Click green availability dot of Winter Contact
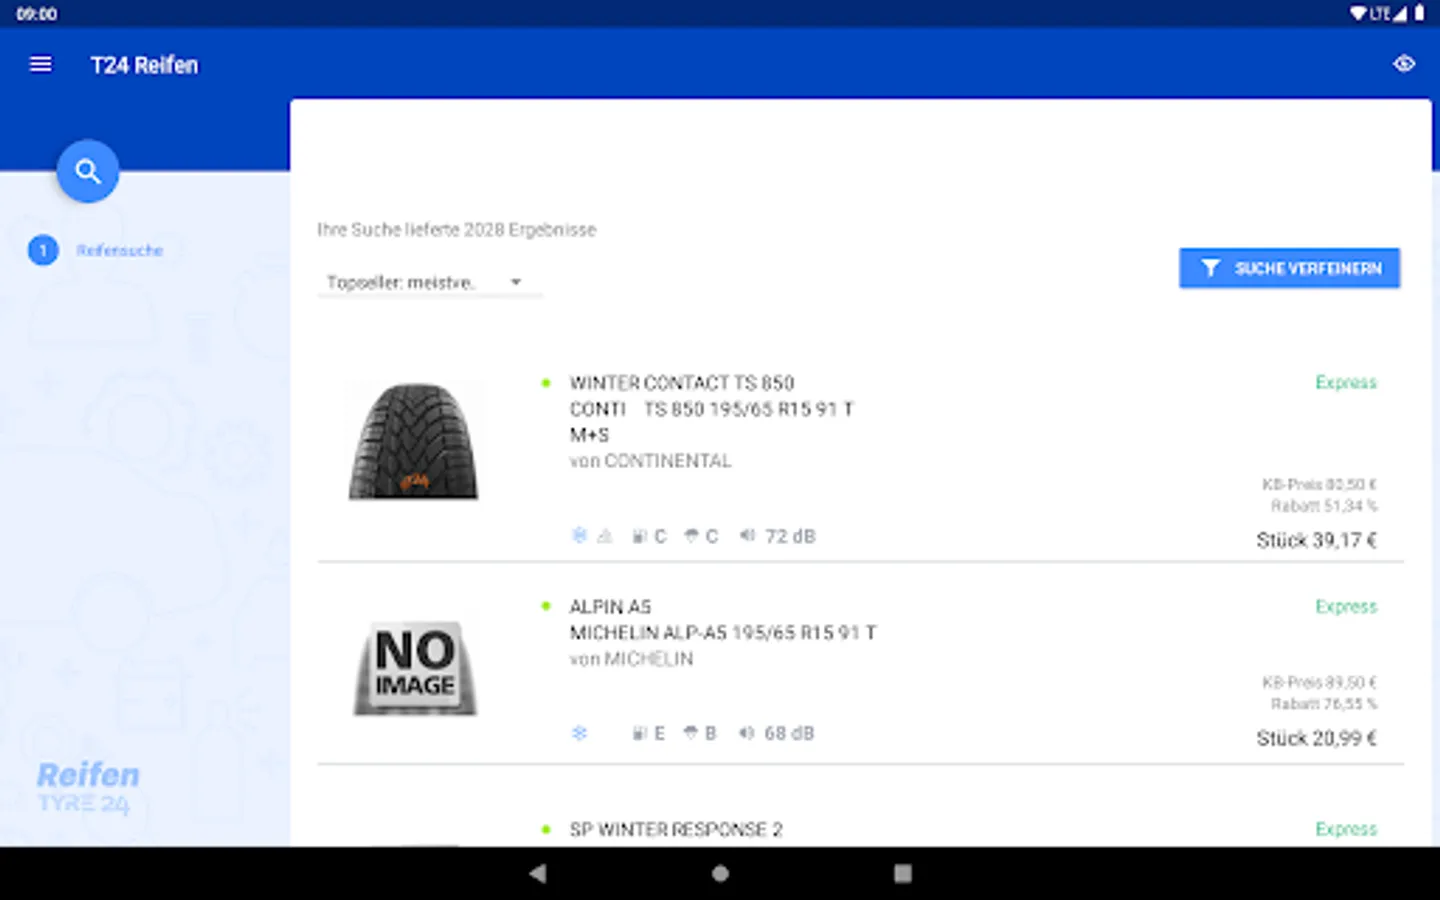1440x900 pixels. (x=546, y=383)
